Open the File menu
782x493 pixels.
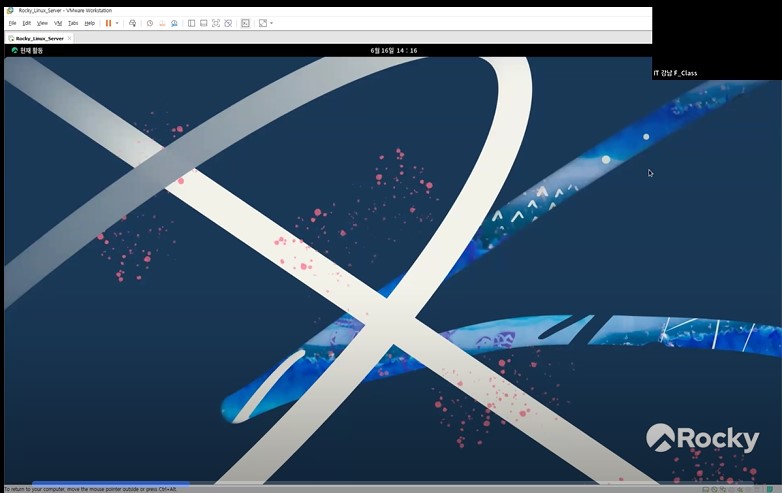click(12, 23)
